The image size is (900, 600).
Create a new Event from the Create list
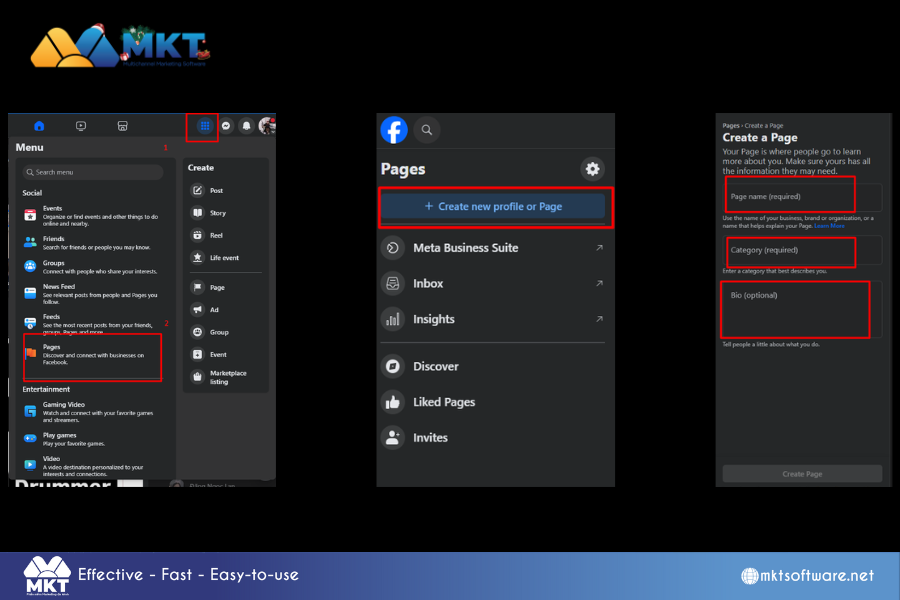pyautogui.click(x=226, y=354)
